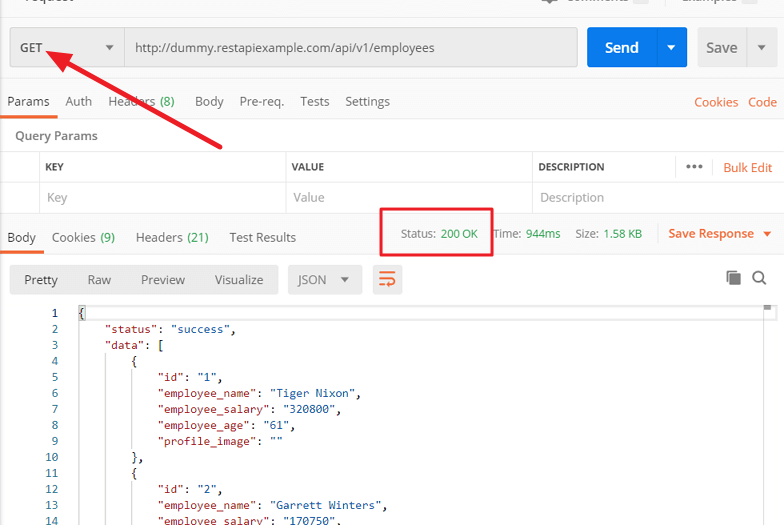Open the JSON format dropdown
784x525 pixels.
324,280
